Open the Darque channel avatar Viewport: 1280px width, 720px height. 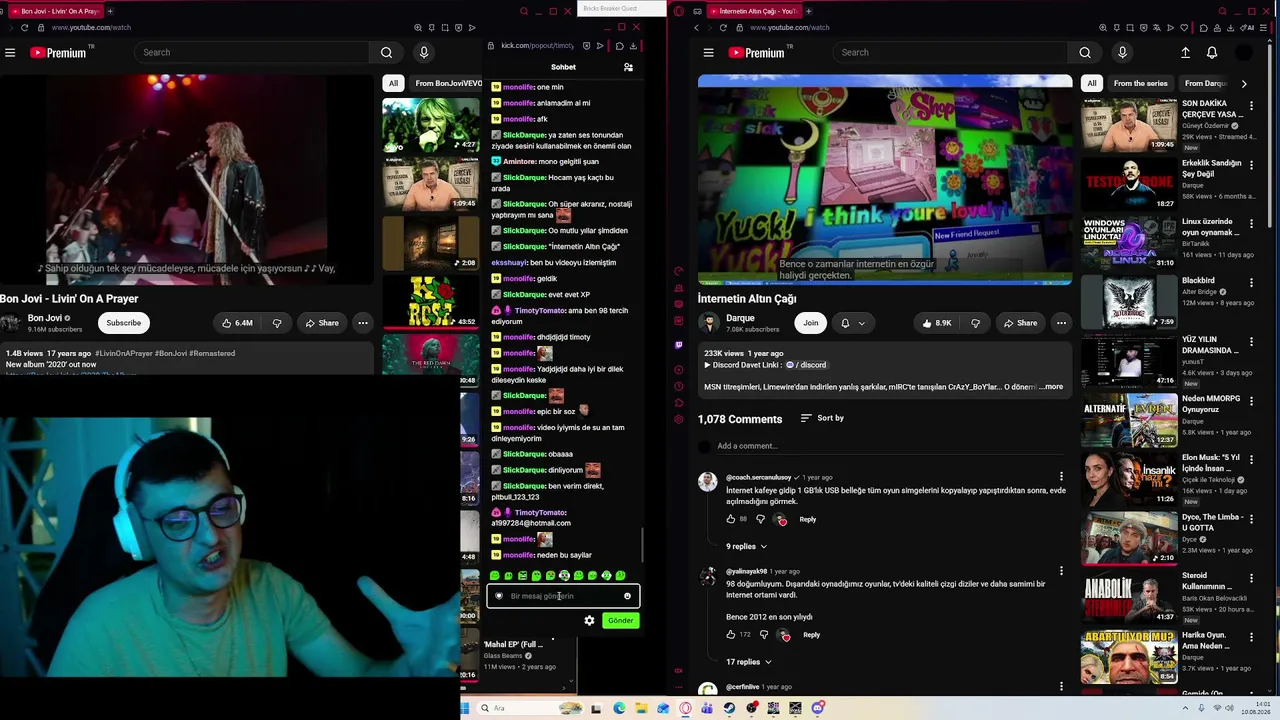coord(709,323)
